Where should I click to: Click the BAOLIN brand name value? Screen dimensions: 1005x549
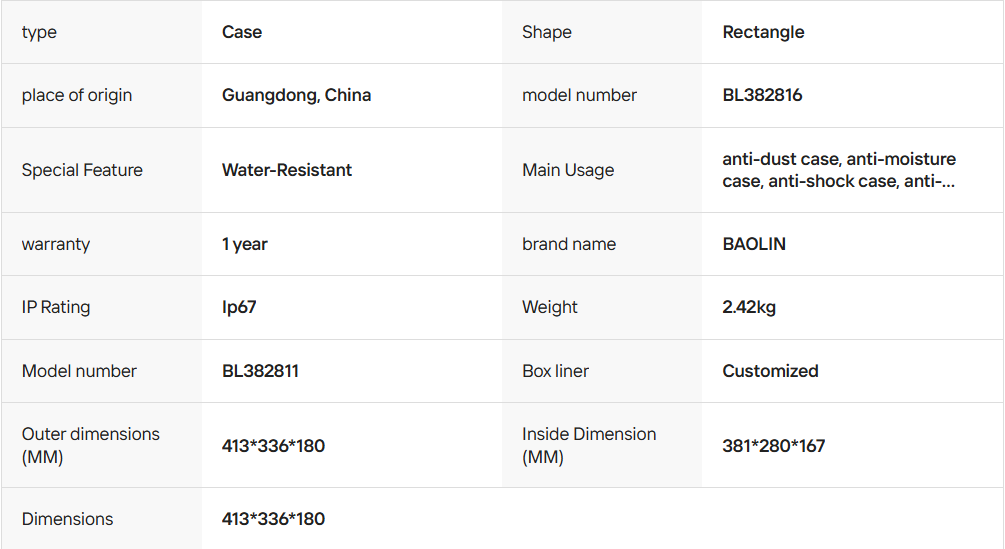(754, 244)
